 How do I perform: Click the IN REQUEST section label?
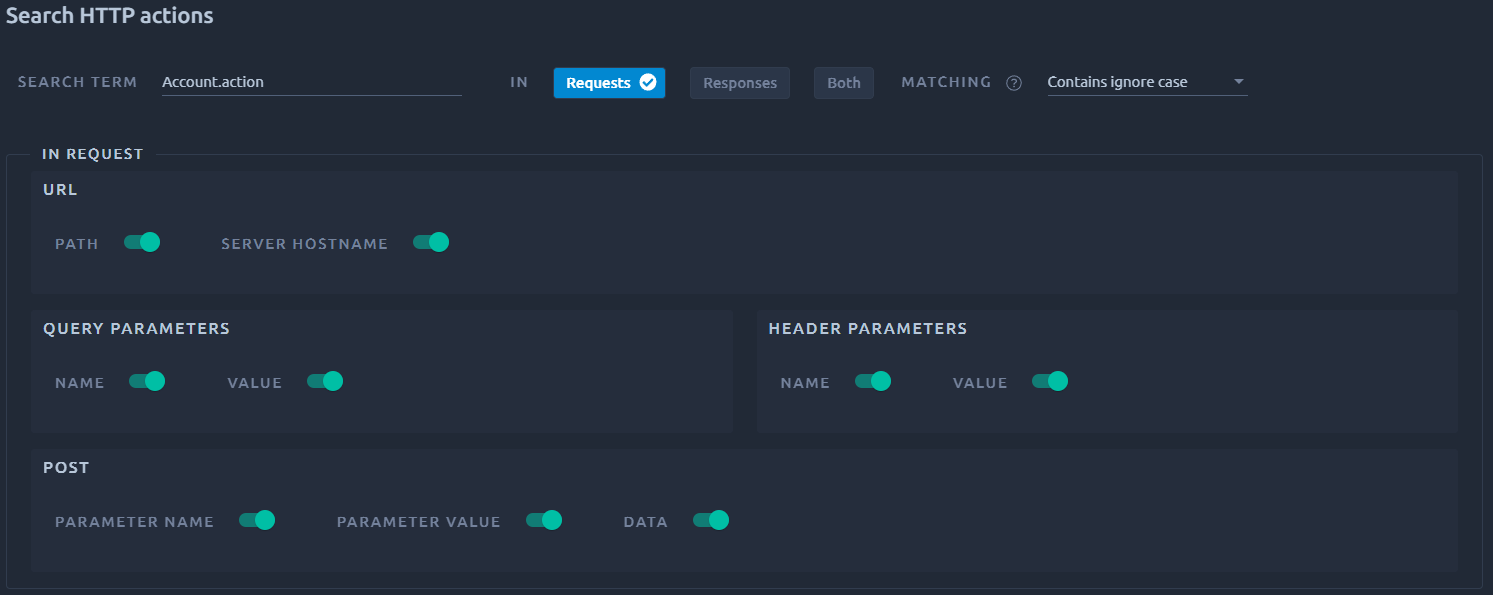point(93,154)
